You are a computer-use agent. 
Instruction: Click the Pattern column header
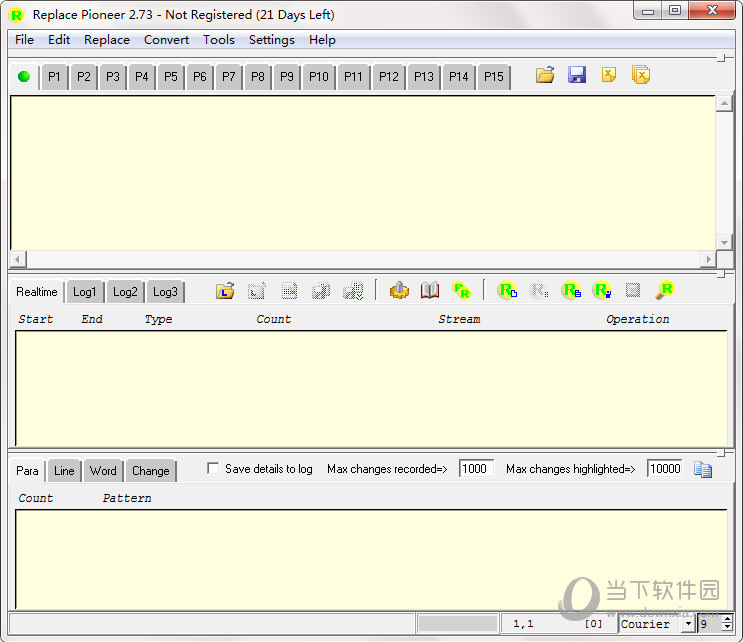(x=127, y=498)
